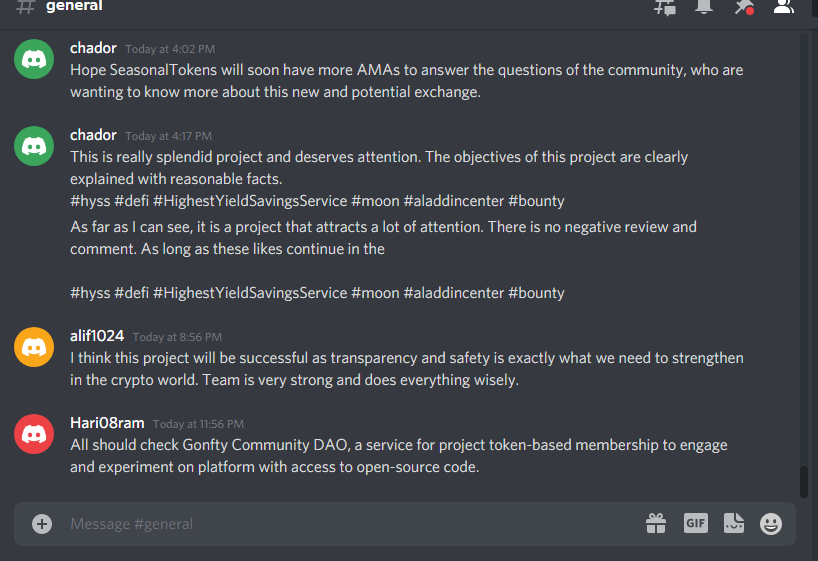Click the Message #general text input

tap(355, 524)
